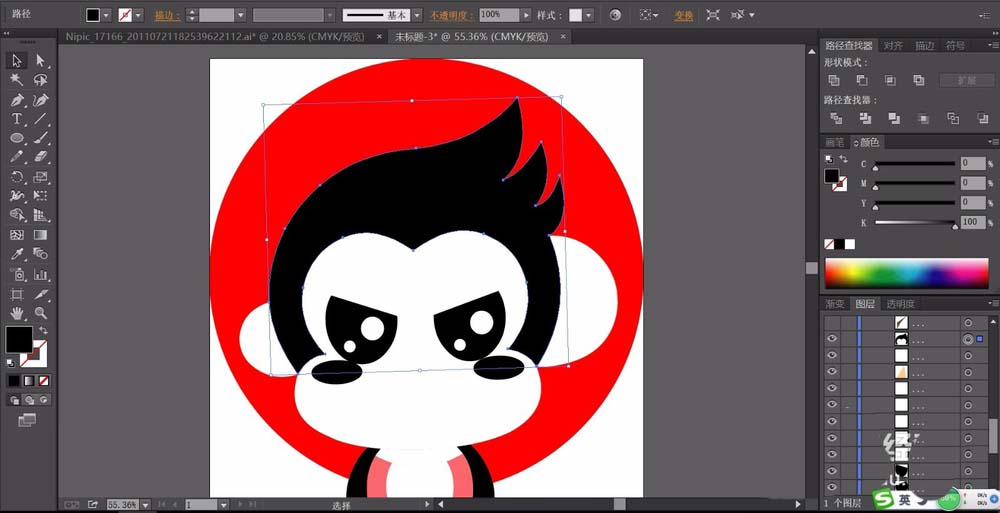
Task: Set toolbar paint mode to Gradient
Action: coord(29,381)
